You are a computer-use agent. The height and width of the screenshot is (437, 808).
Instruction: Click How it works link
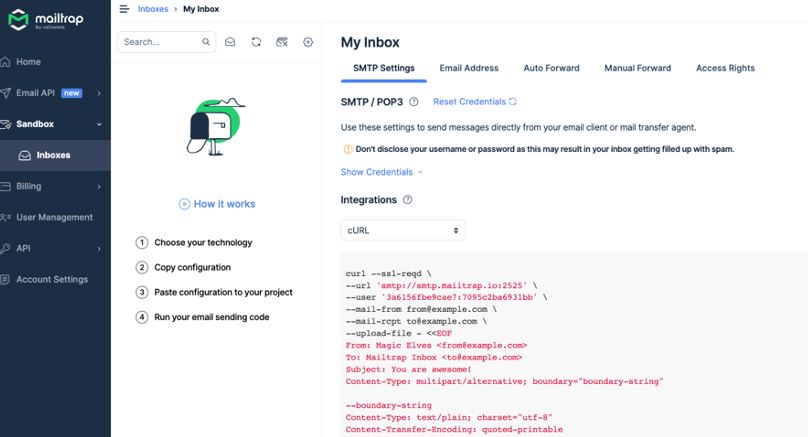coord(224,204)
